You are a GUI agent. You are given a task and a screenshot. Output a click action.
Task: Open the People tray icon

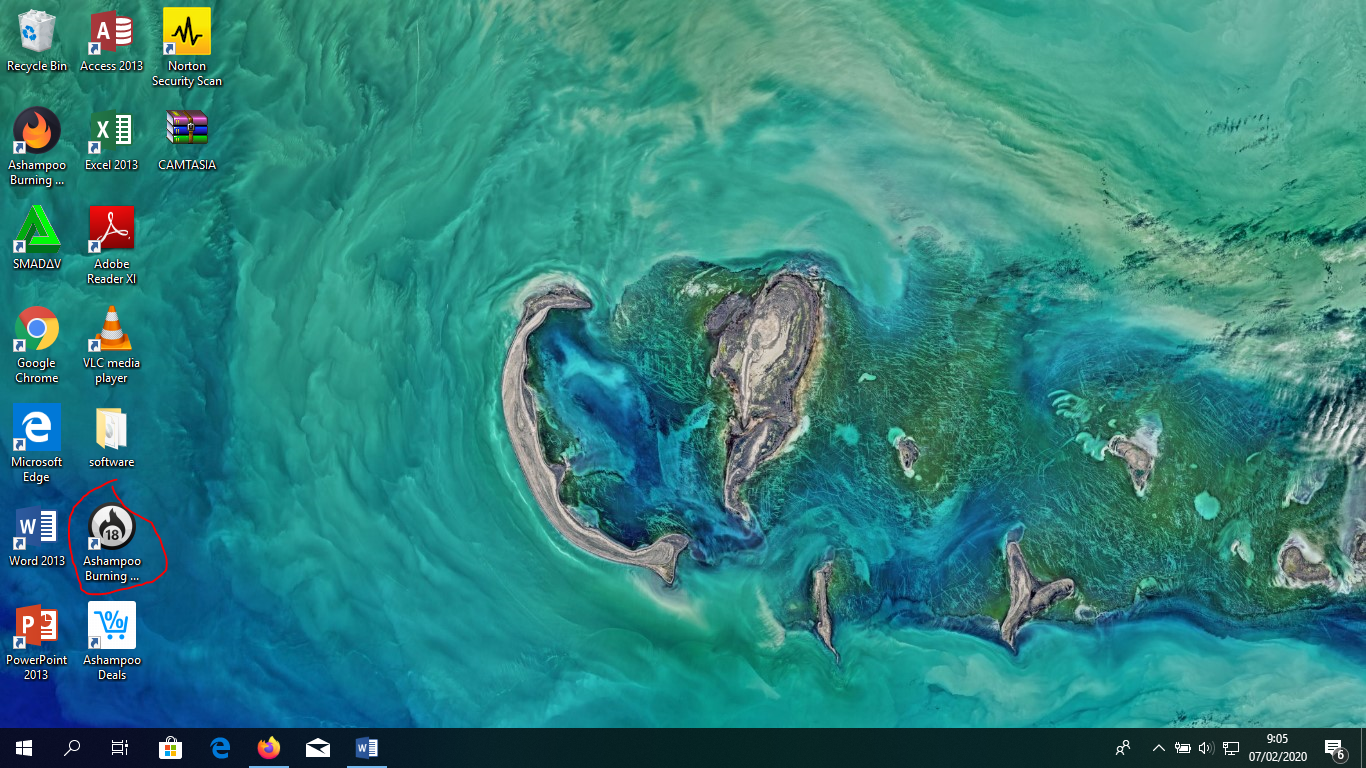(1124, 748)
